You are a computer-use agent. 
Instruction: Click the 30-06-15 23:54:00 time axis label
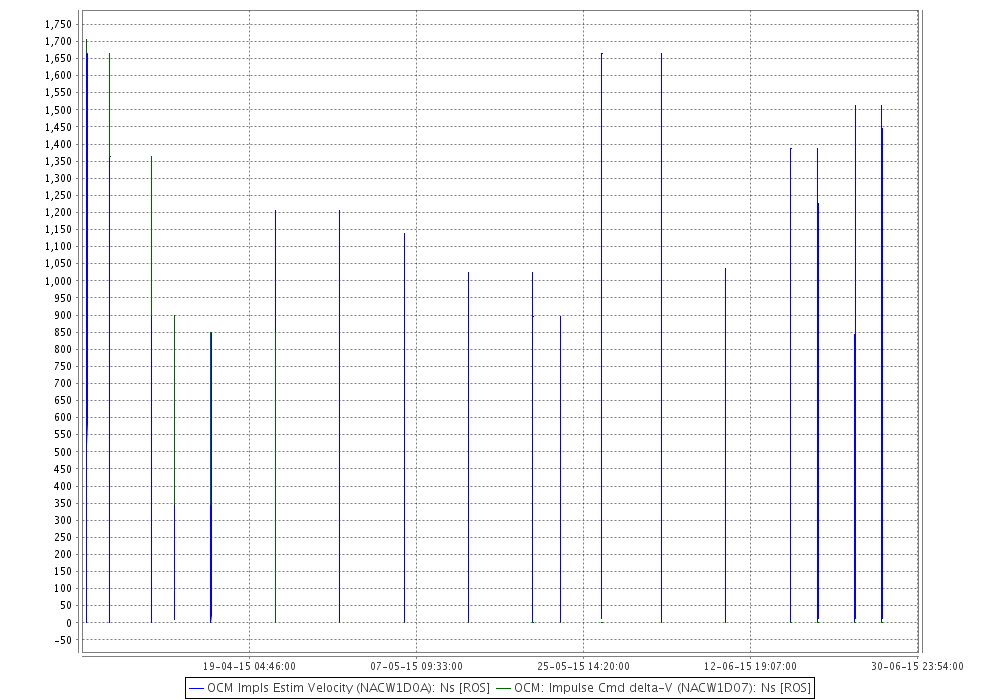tap(917, 666)
